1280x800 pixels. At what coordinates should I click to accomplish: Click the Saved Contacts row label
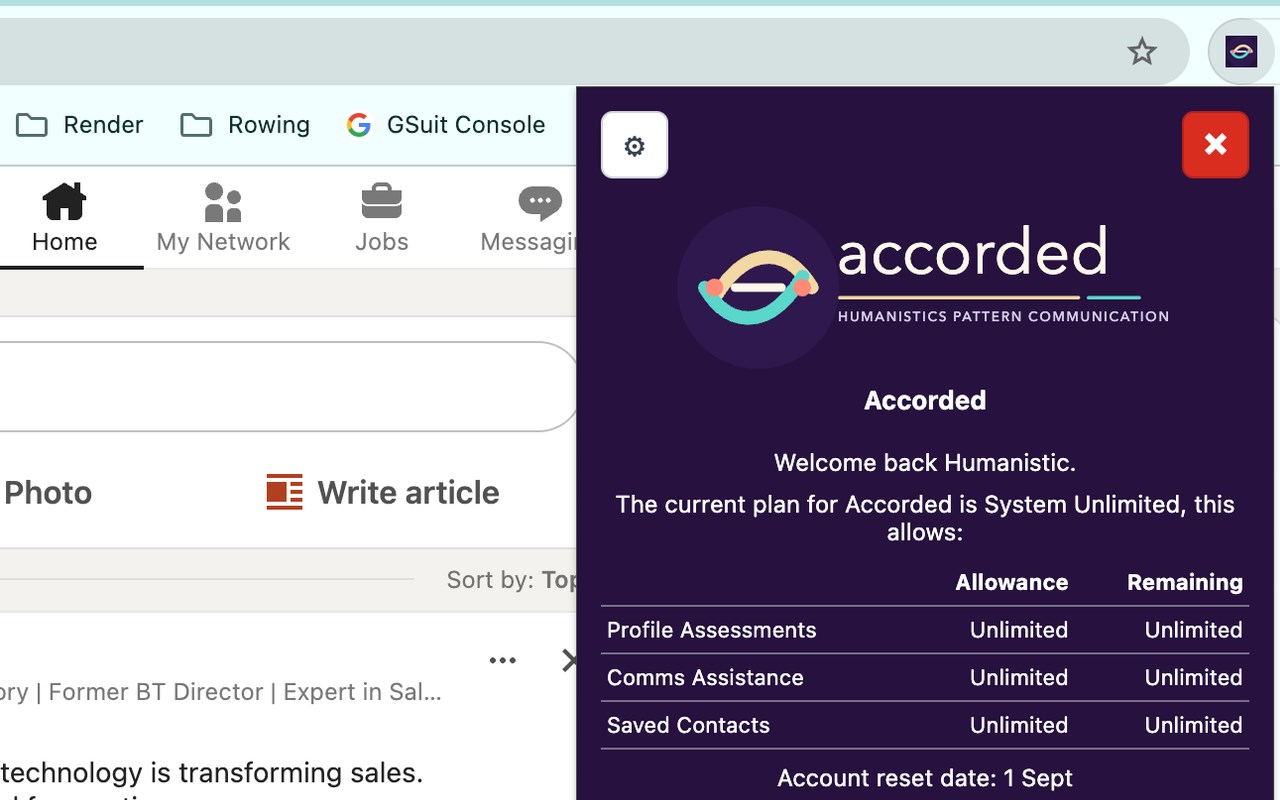pyautogui.click(x=688, y=725)
